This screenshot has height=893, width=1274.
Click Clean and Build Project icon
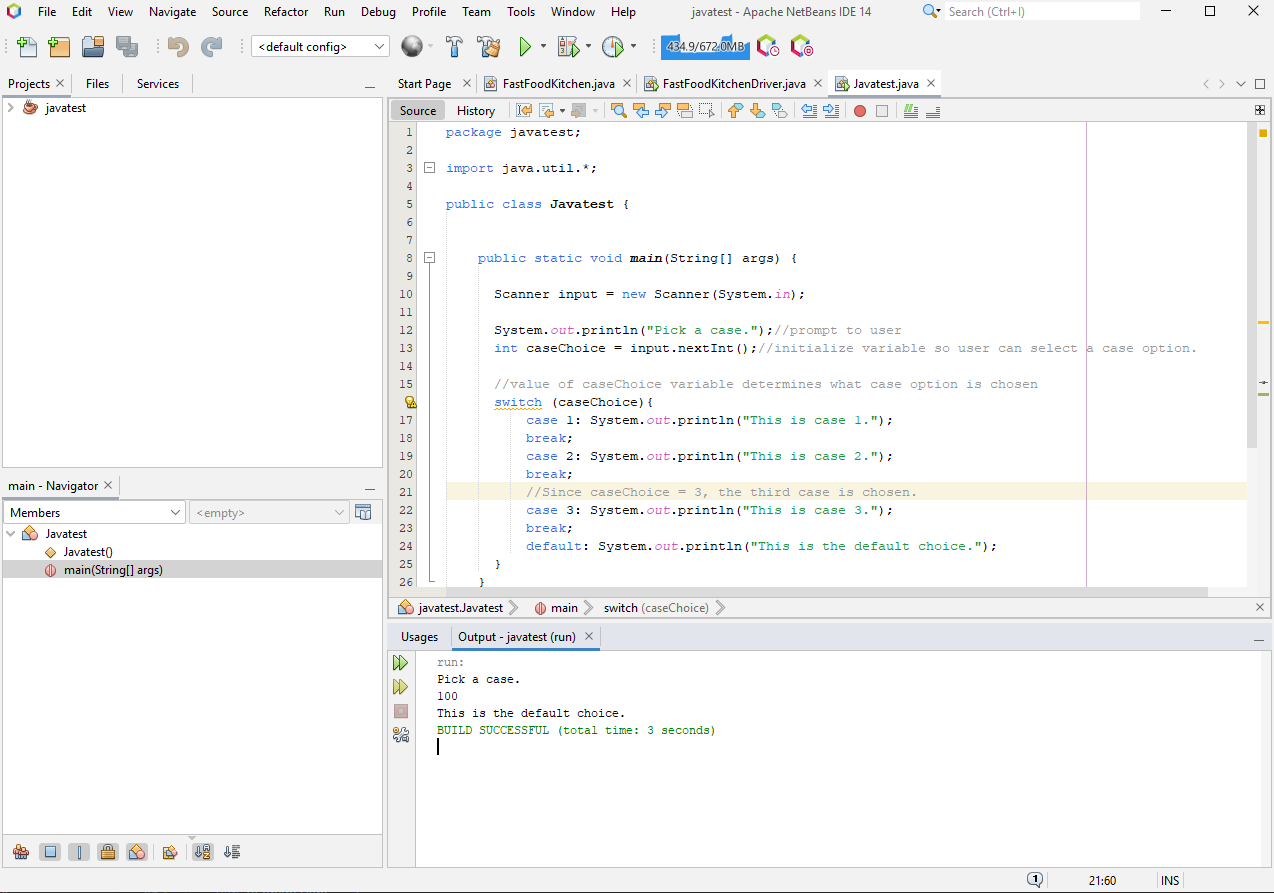488,46
